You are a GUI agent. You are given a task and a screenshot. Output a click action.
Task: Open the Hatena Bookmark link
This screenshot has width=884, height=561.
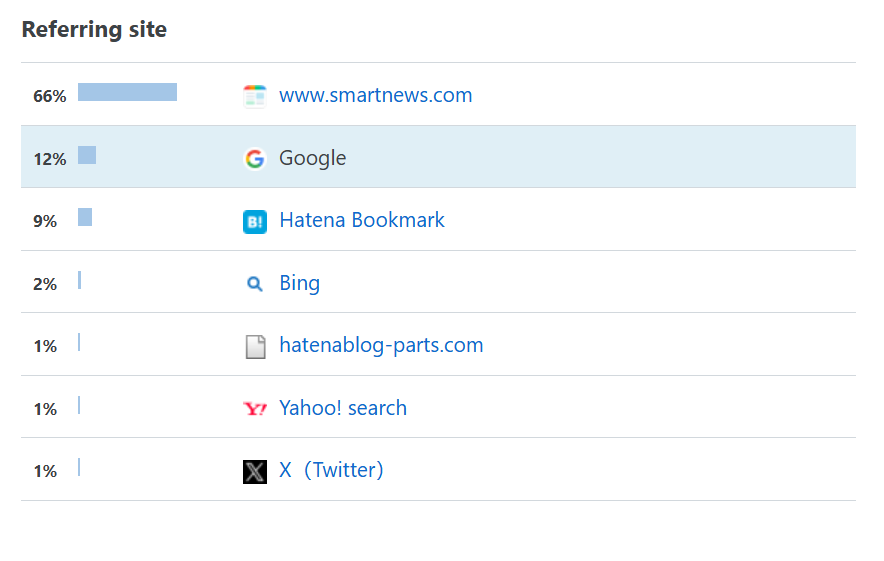tap(362, 220)
